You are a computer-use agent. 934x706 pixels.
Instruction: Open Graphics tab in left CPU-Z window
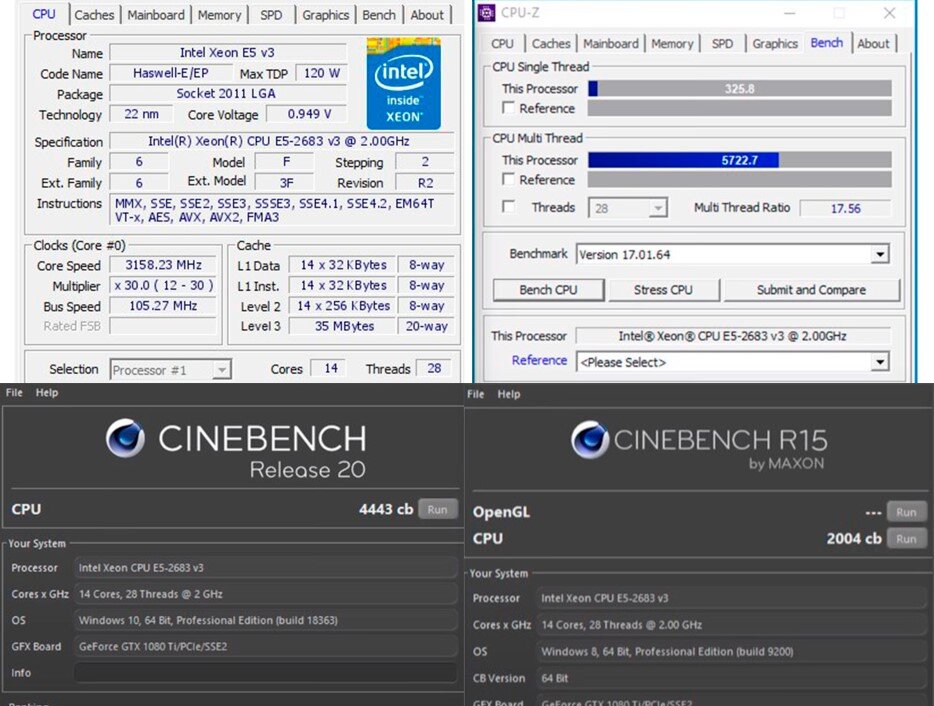(x=325, y=15)
